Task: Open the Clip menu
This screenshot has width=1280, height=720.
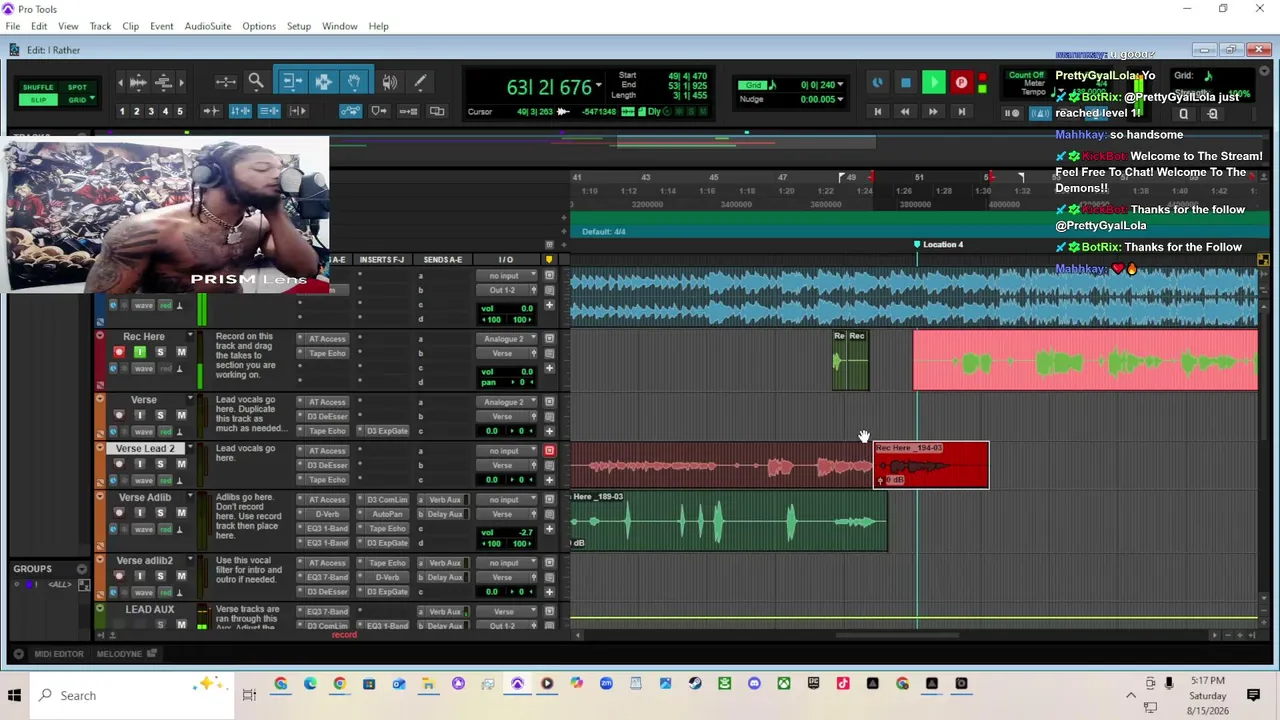Action: click(130, 26)
